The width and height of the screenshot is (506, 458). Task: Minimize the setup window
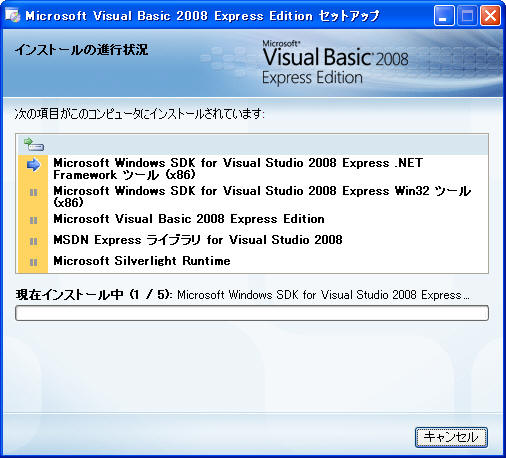[x=444, y=16]
